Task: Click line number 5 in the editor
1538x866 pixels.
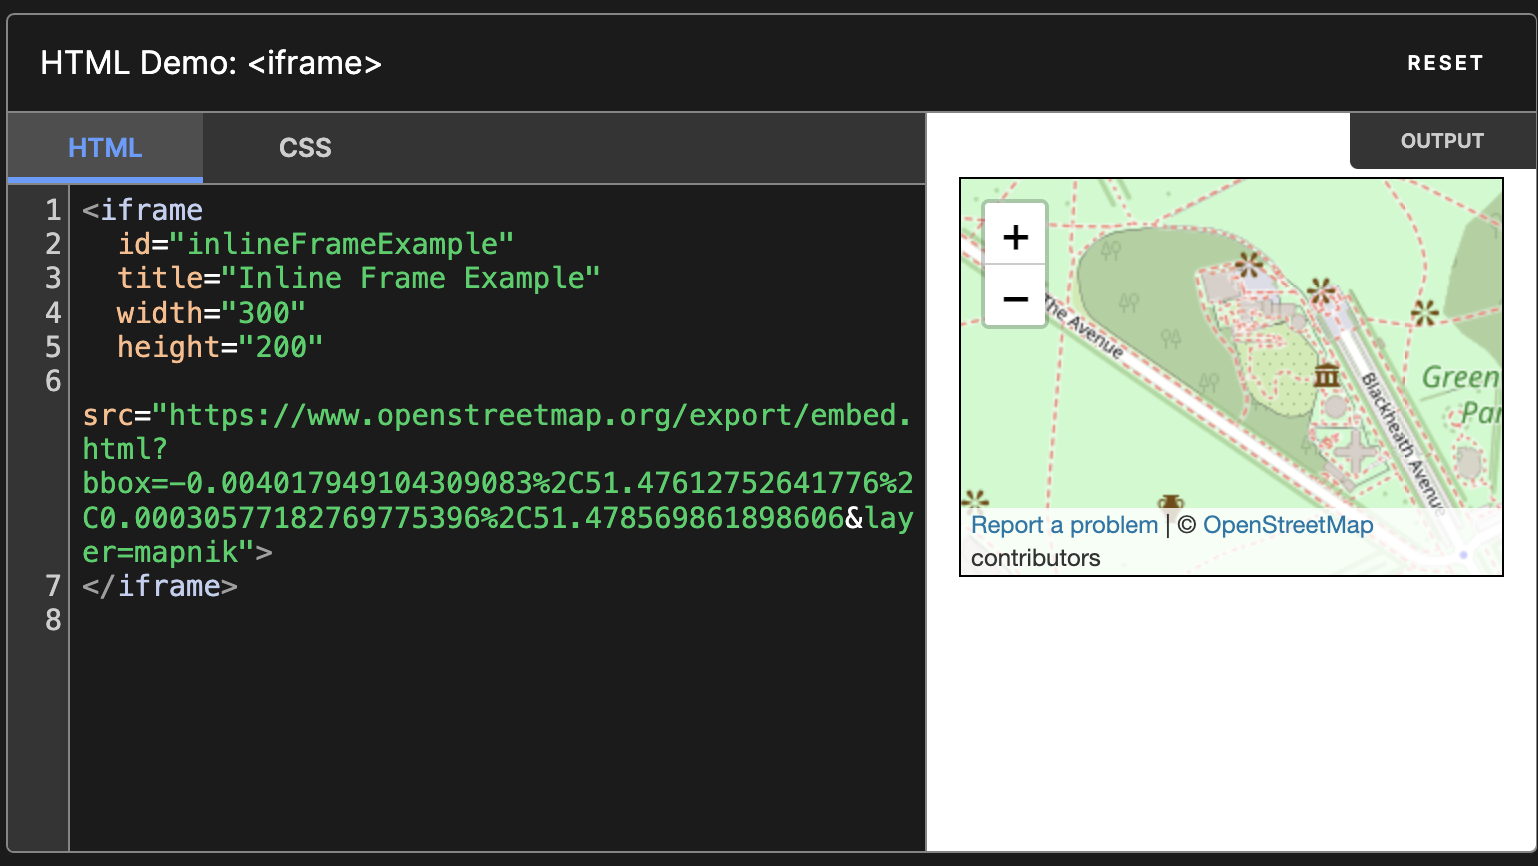Action: click(x=53, y=347)
